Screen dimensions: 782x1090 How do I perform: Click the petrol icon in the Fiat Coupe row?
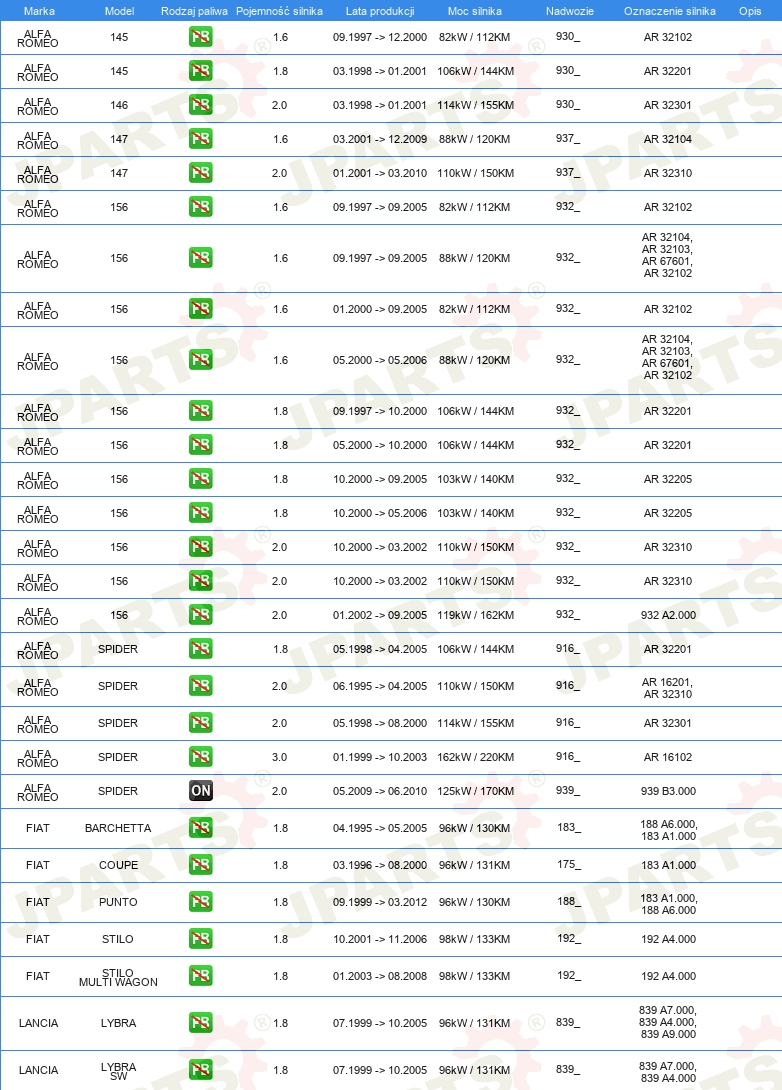click(x=201, y=865)
